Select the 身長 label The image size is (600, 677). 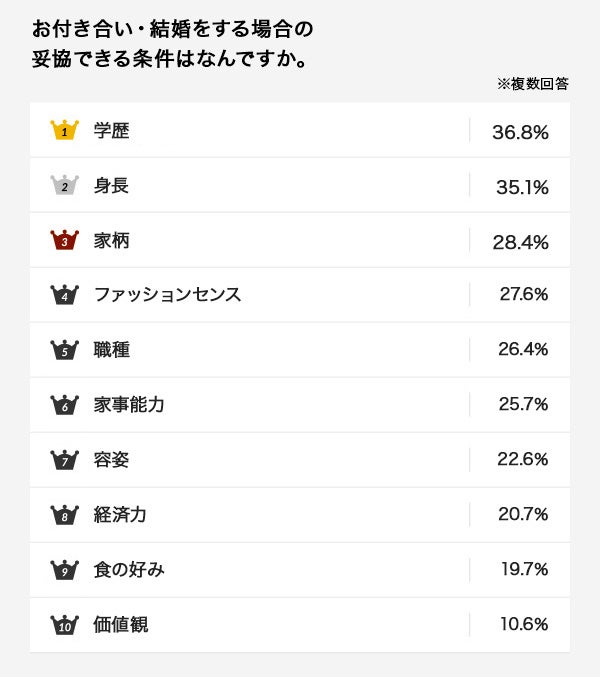point(111,185)
